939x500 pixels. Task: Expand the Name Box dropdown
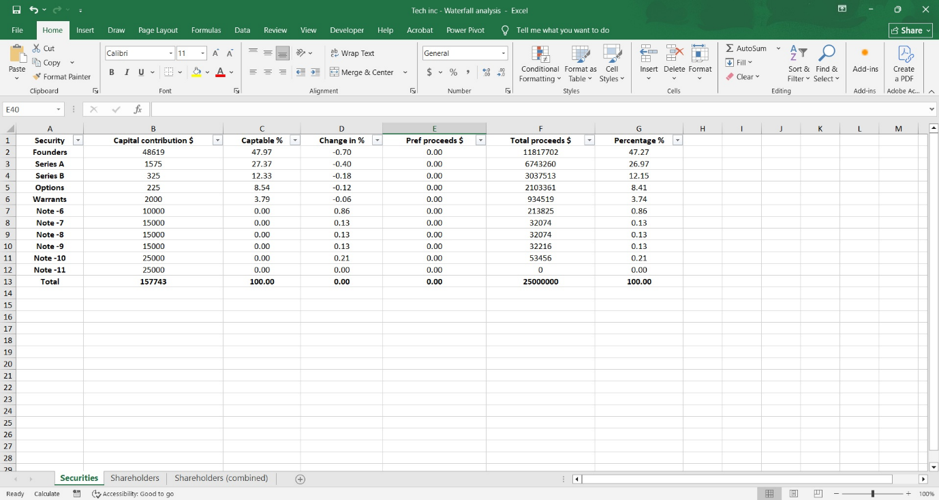pyautogui.click(x=58, y=110)
